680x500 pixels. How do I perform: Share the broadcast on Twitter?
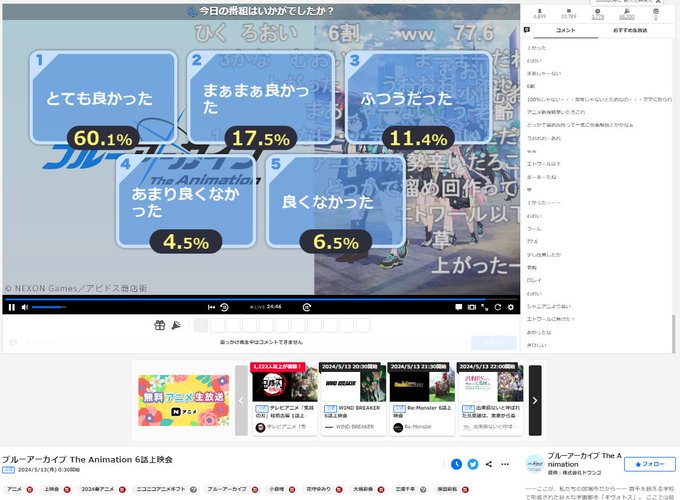(473, 464)
